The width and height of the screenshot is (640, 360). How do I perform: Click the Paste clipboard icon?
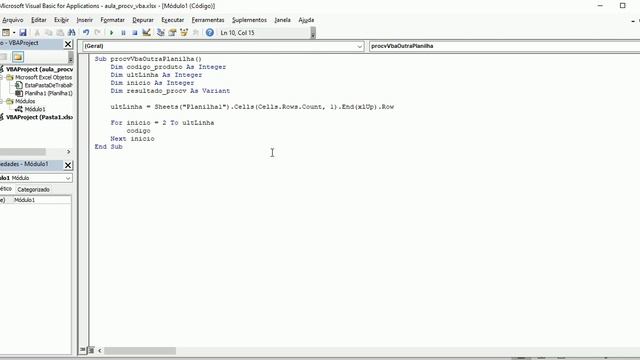coord(60,33)
